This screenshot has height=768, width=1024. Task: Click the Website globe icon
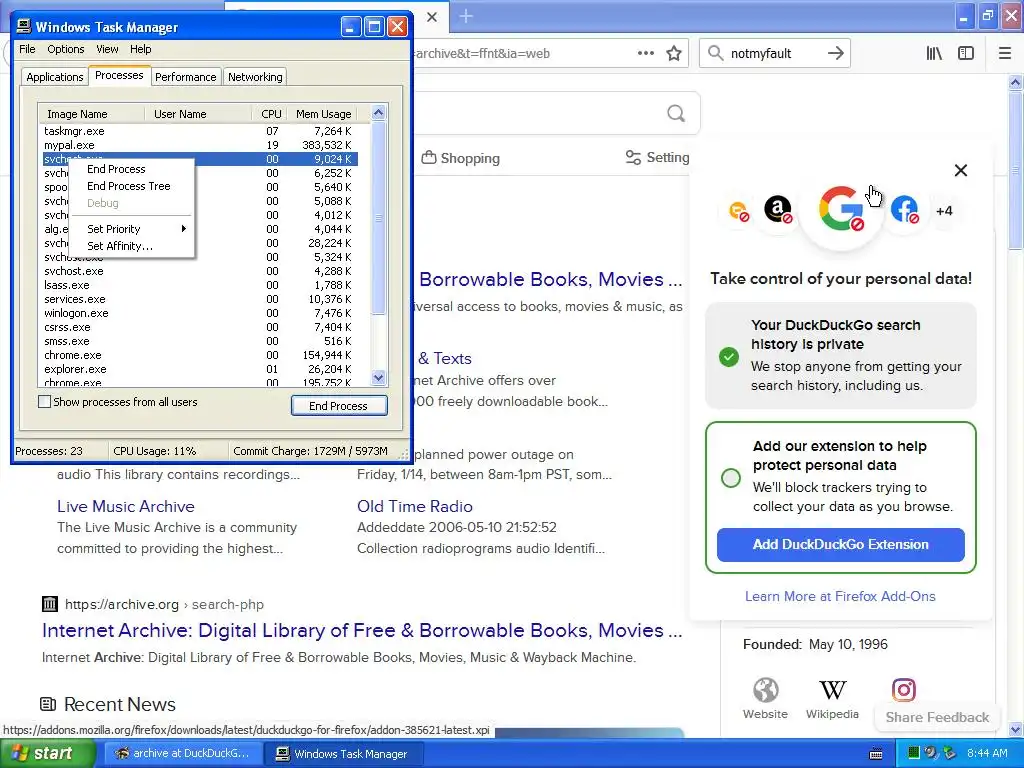click(765, 690)
